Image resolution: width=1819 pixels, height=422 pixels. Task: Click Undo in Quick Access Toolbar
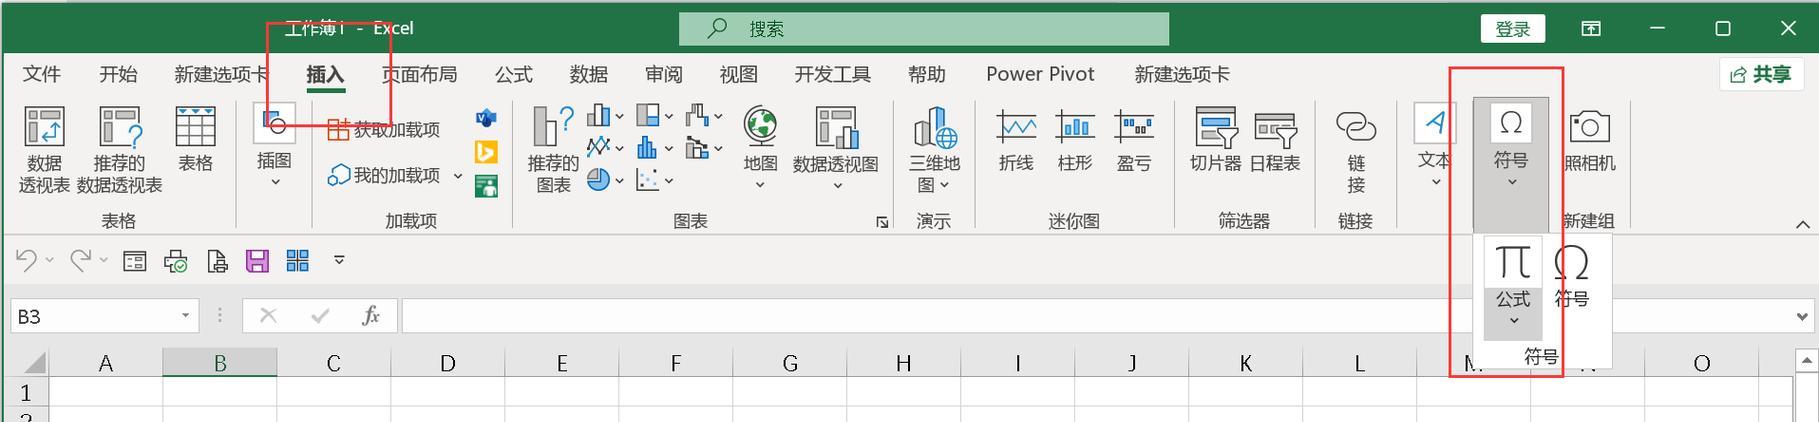click(26, 261)
